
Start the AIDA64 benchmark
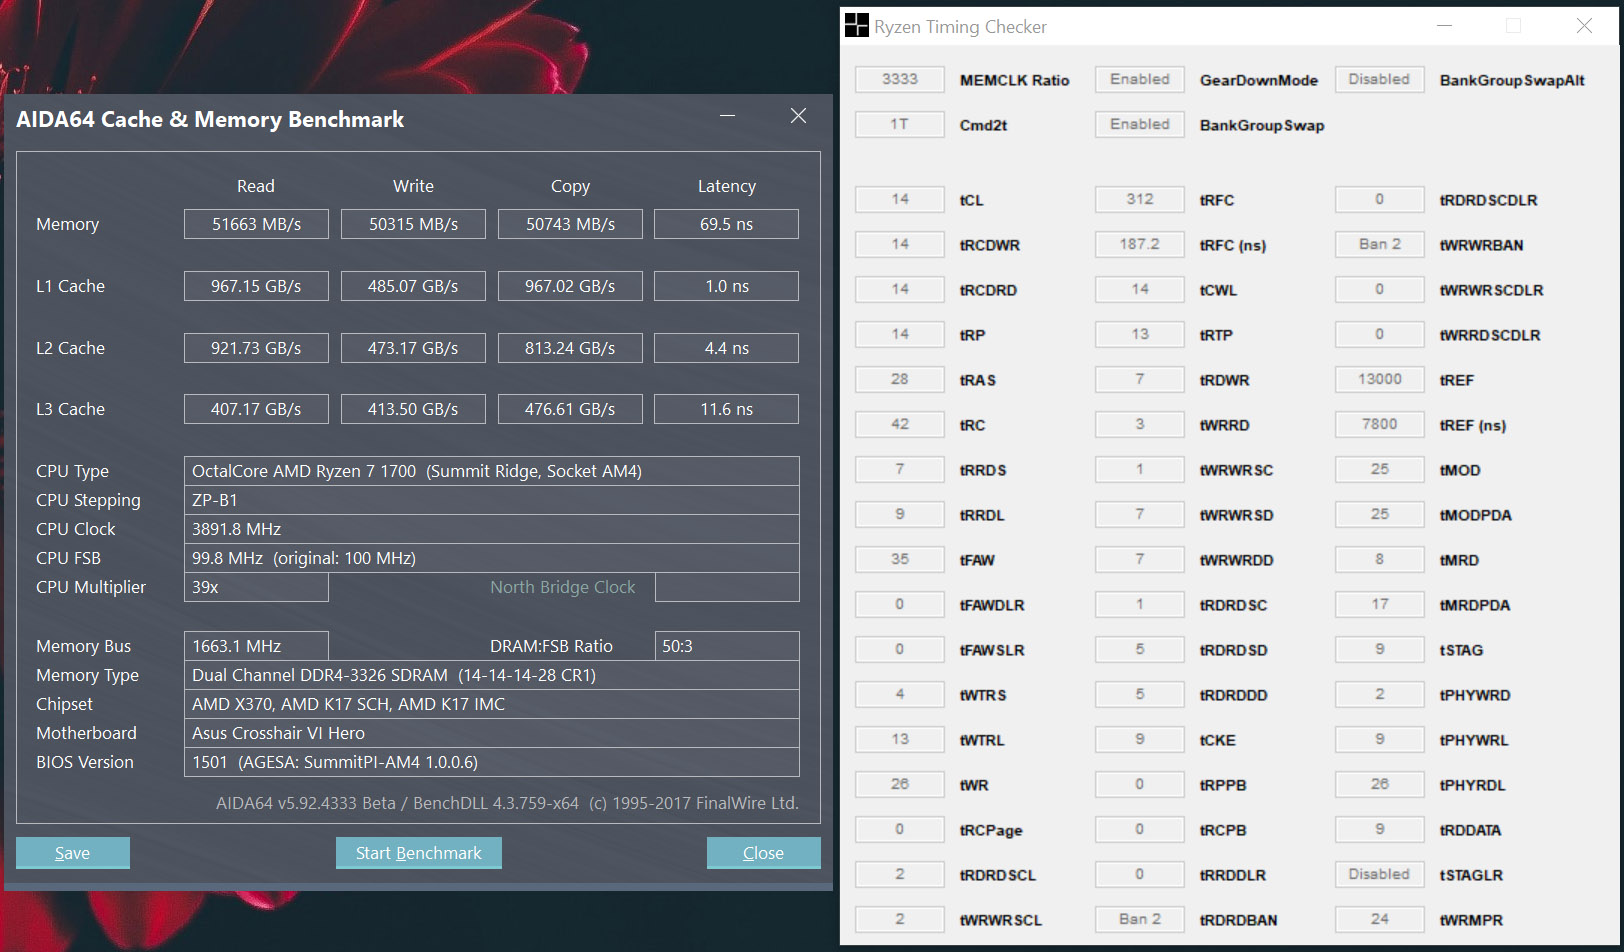pyautogui.click(x=419, y=853)
